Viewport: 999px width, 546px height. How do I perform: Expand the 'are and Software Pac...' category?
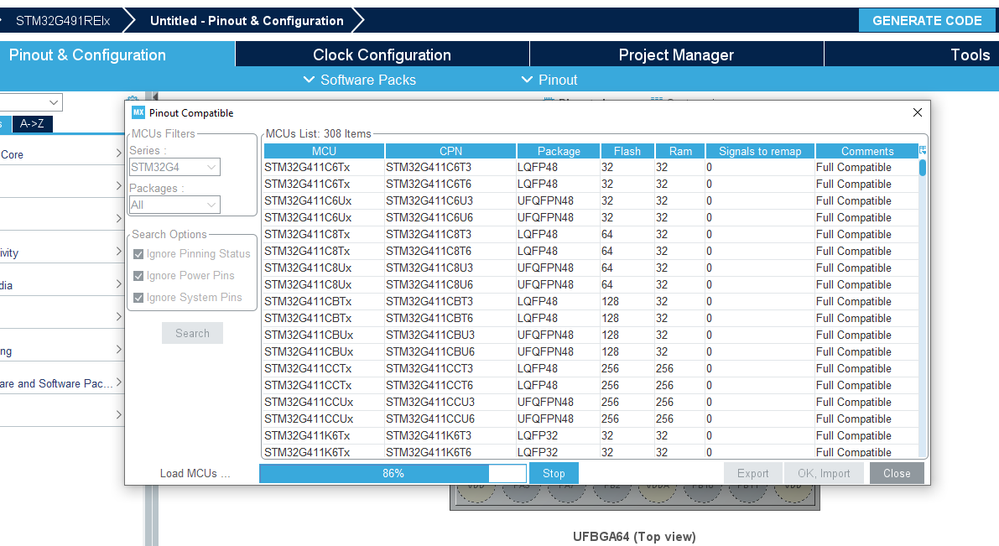119,382
